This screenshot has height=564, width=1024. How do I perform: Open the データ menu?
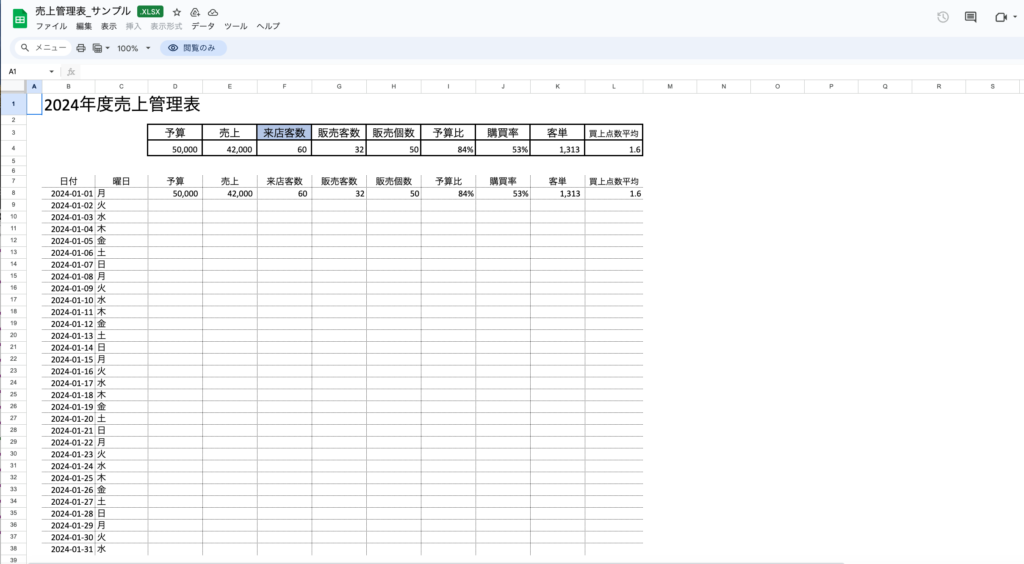click(203, 26)
